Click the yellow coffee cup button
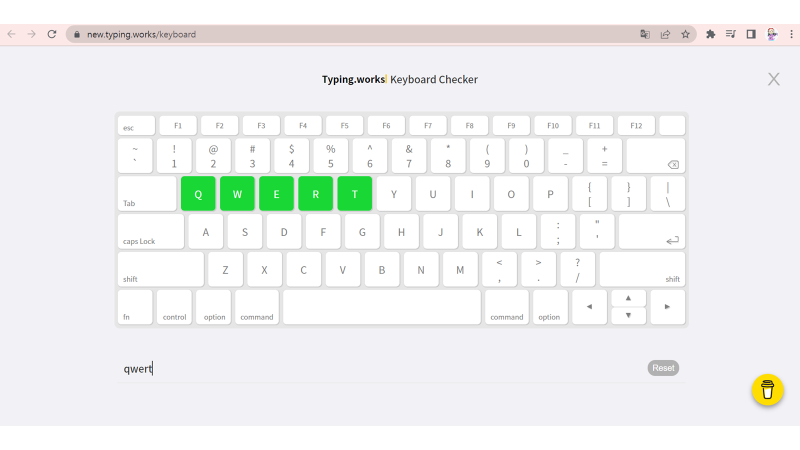This screenshot has height=450, width=800. click(767, 390)
